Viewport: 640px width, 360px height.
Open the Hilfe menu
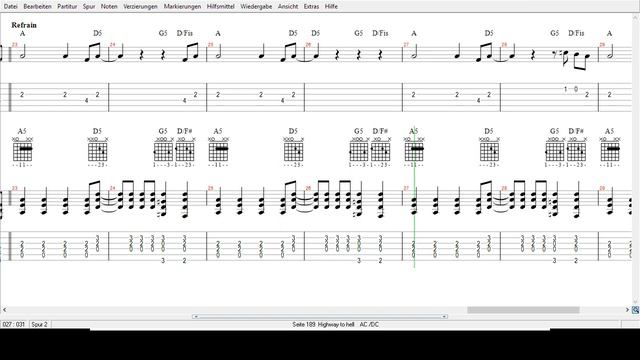tap(331, 7)
